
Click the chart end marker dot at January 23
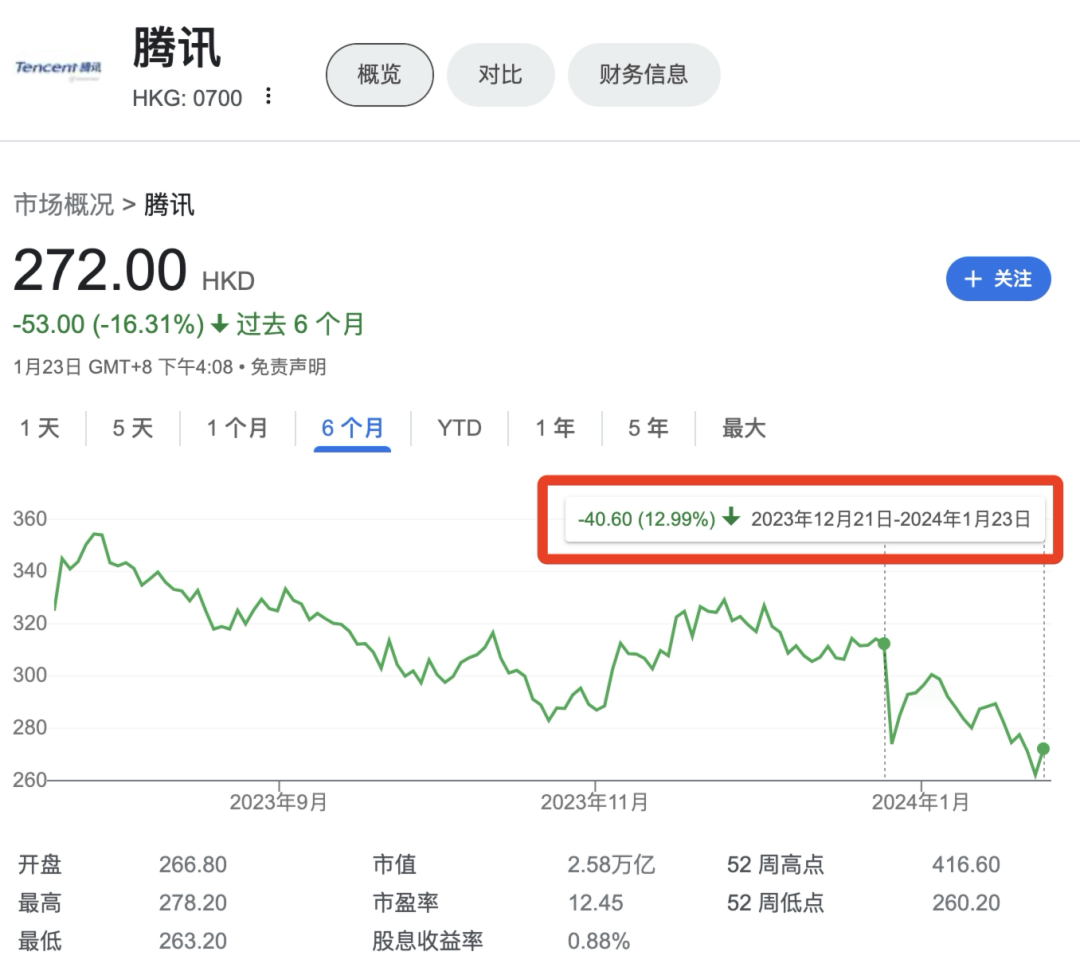[x=1043, y=748]
